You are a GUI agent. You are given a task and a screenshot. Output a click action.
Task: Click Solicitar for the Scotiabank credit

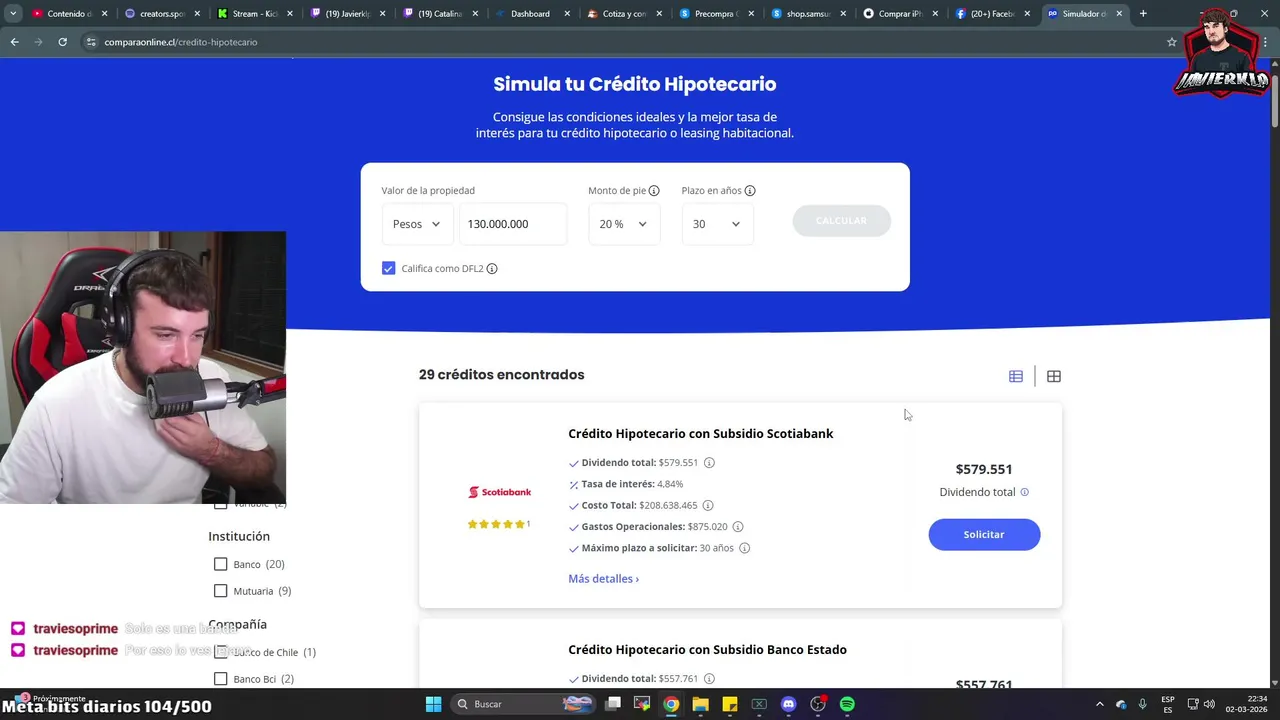(984, 535)
